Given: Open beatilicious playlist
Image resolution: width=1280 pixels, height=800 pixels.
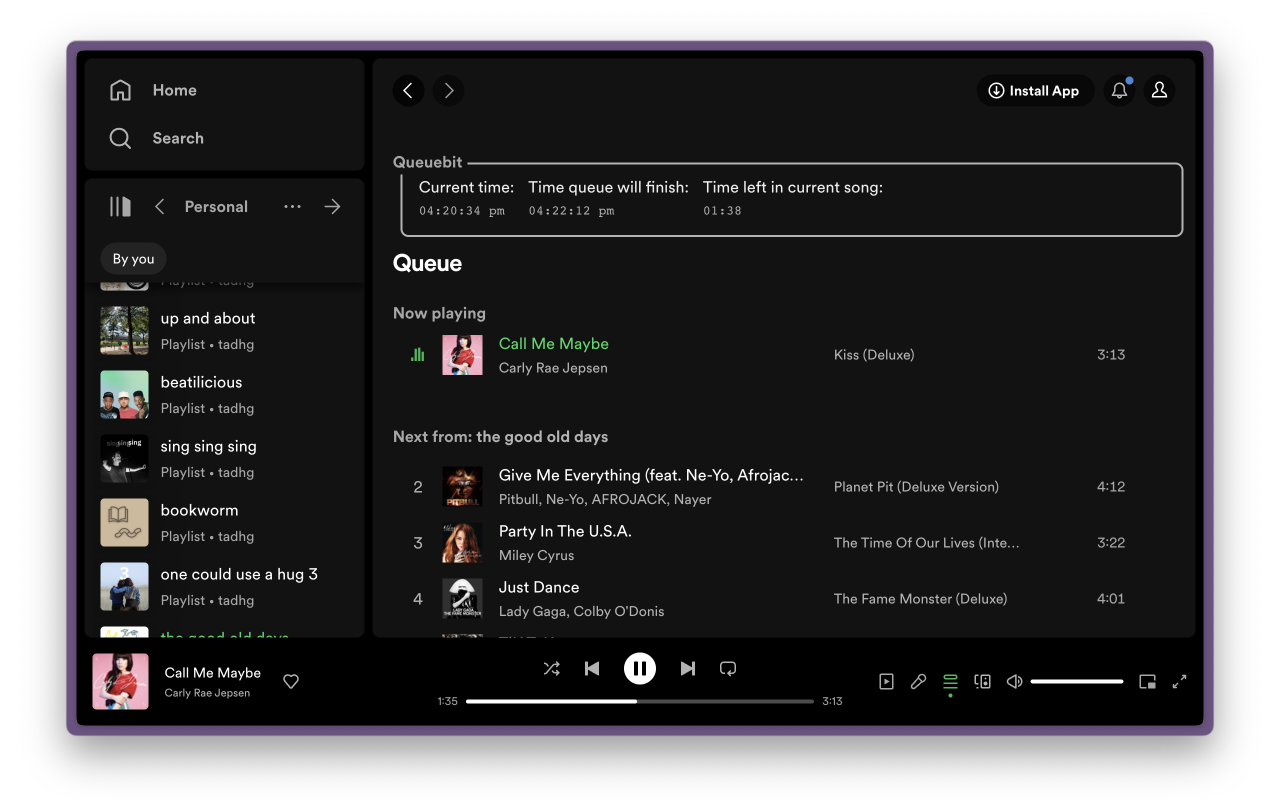Looking at the screenshot, I should point(225,394).
